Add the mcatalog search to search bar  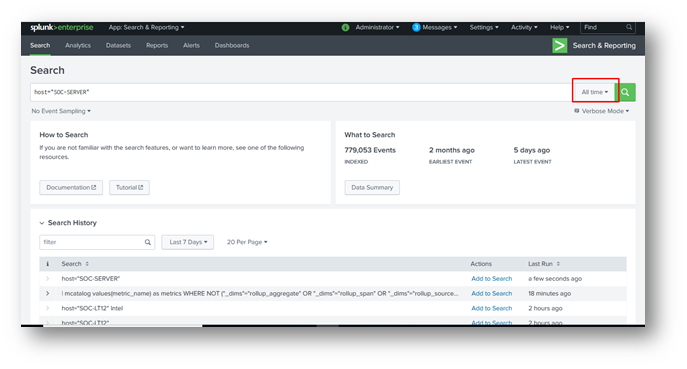(x=492, y=294)
